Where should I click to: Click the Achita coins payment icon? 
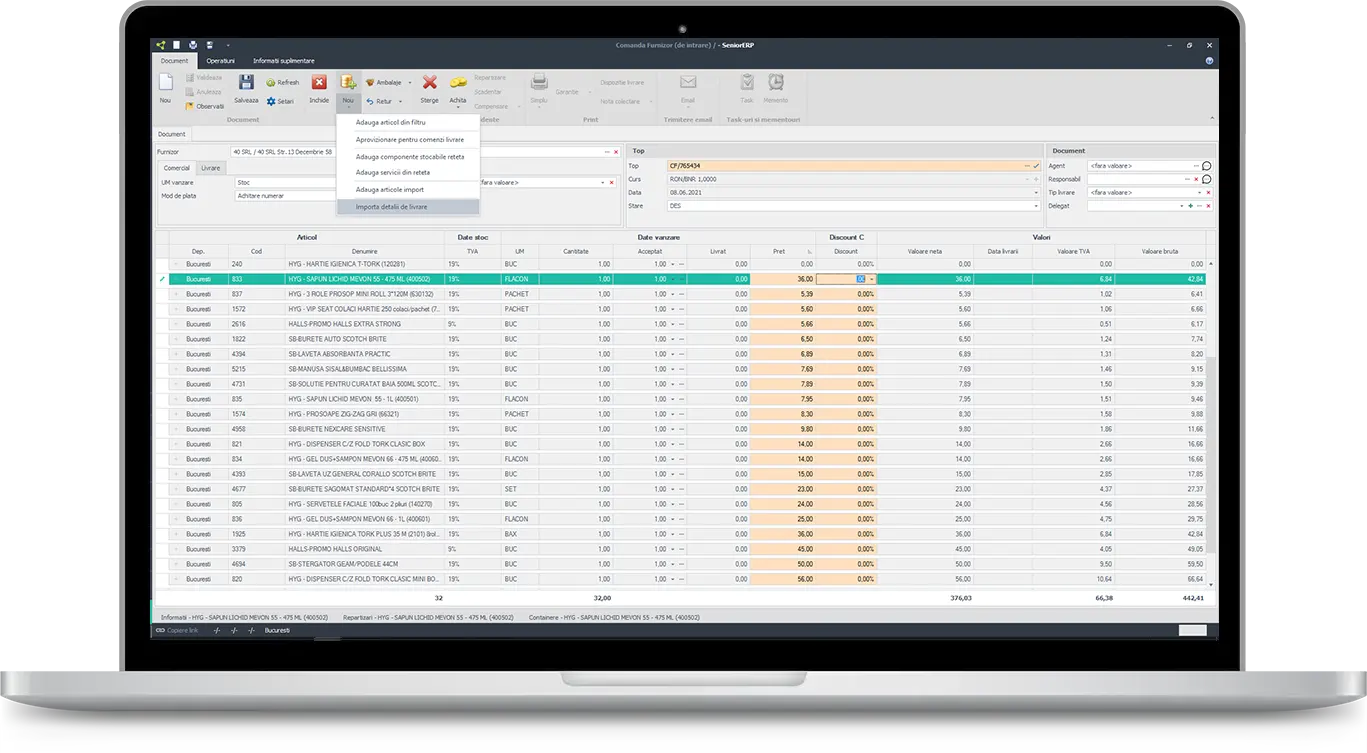coord(458,83)
